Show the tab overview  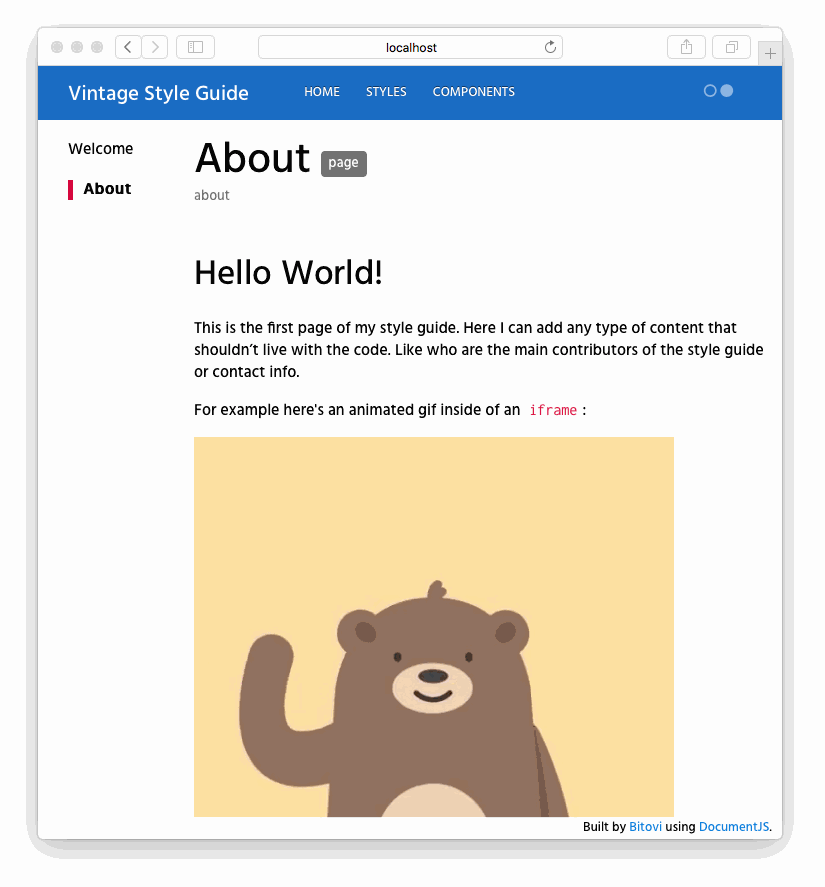pos(731,47)
